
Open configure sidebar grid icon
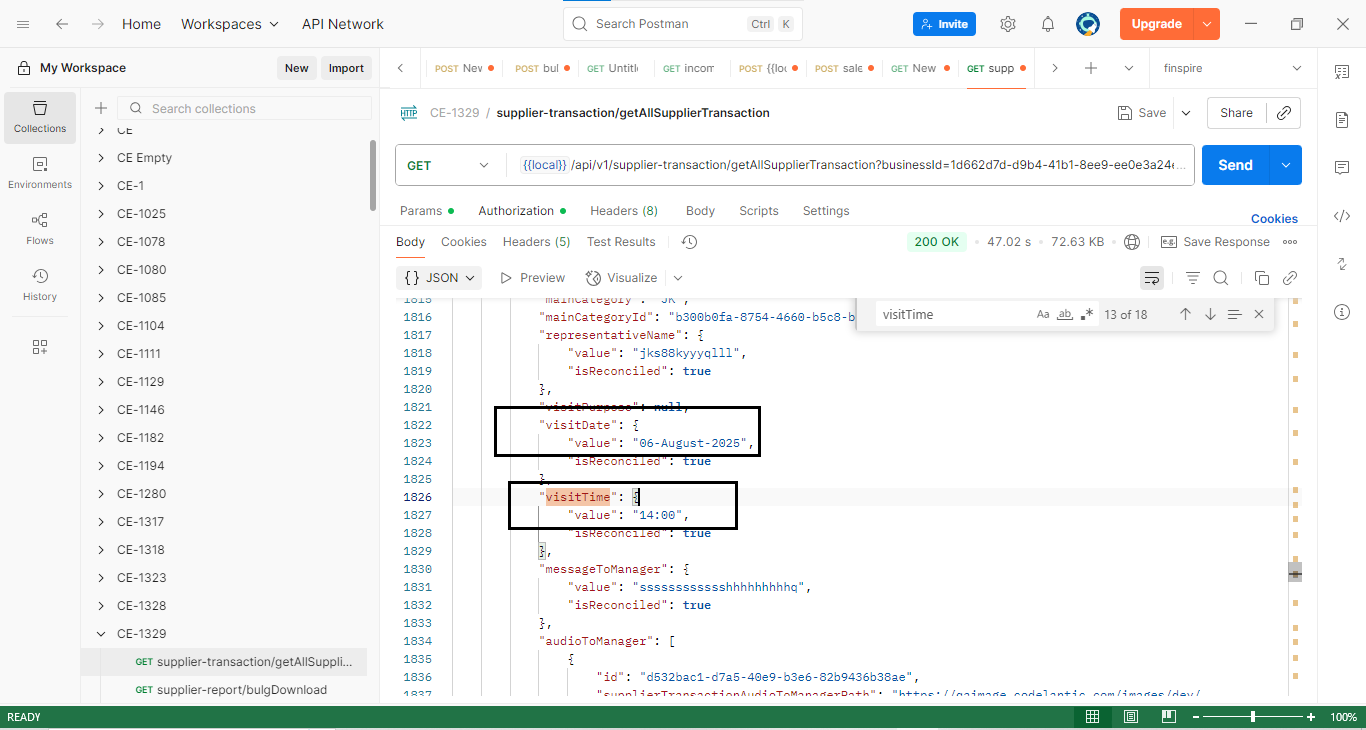click(40, 347)
